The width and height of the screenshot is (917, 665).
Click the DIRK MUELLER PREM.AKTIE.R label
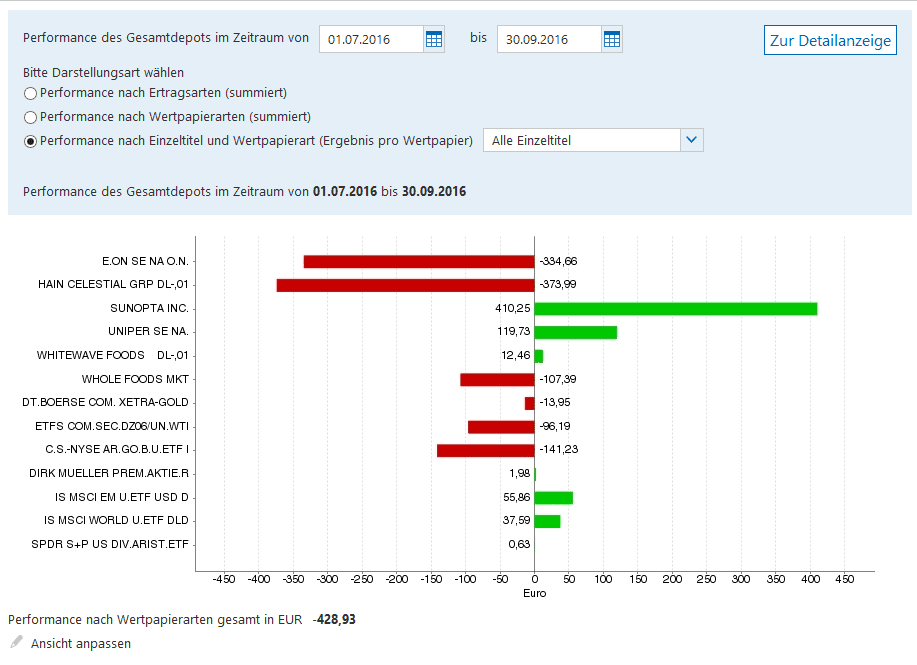109,473
